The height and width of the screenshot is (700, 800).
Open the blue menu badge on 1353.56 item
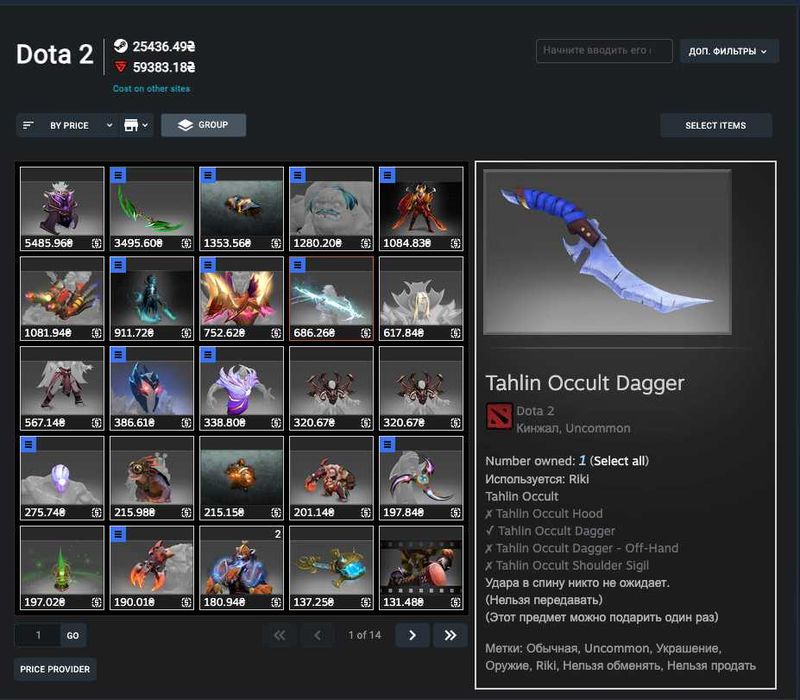pyautogui.click(x=208, y=175)
